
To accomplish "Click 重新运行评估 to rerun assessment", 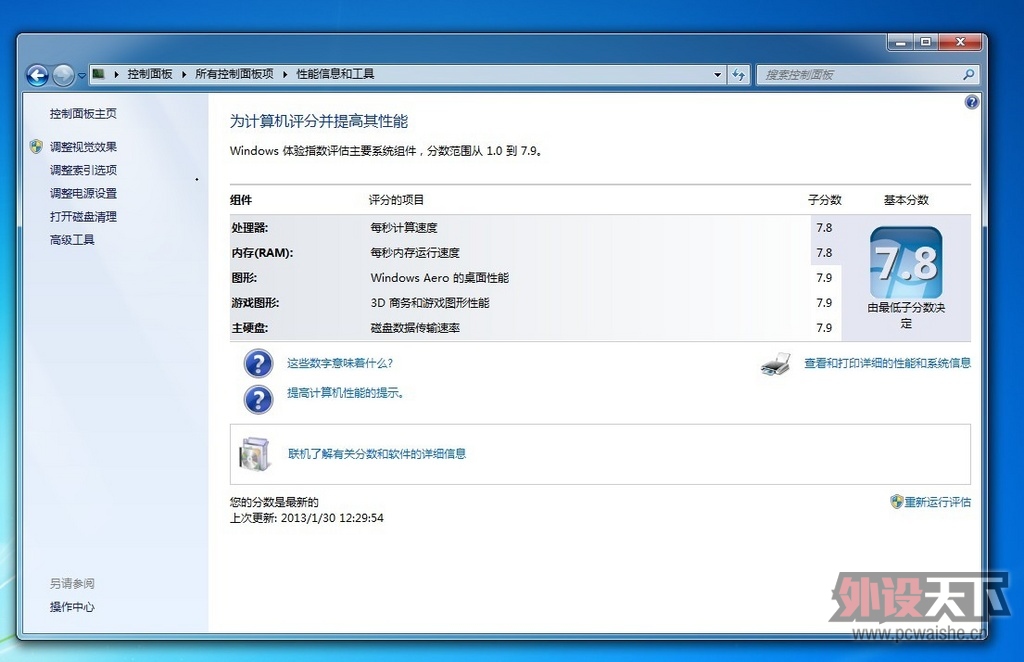I will 937,502.
